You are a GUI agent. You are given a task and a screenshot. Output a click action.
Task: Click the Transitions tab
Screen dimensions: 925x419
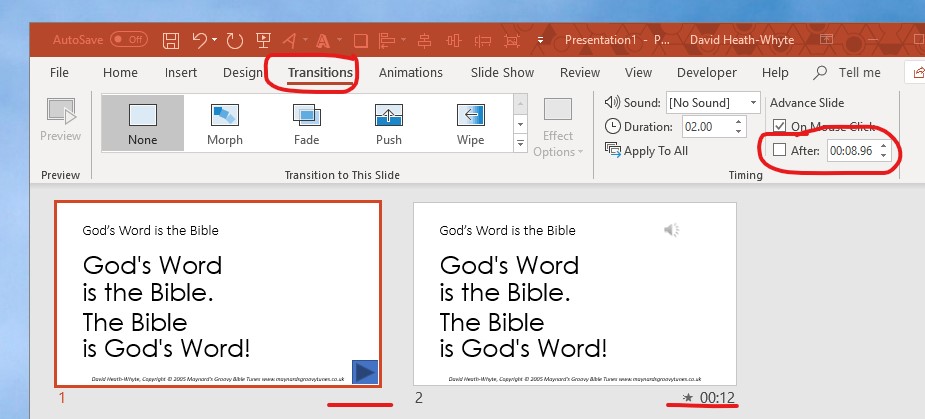pos(320,73)
